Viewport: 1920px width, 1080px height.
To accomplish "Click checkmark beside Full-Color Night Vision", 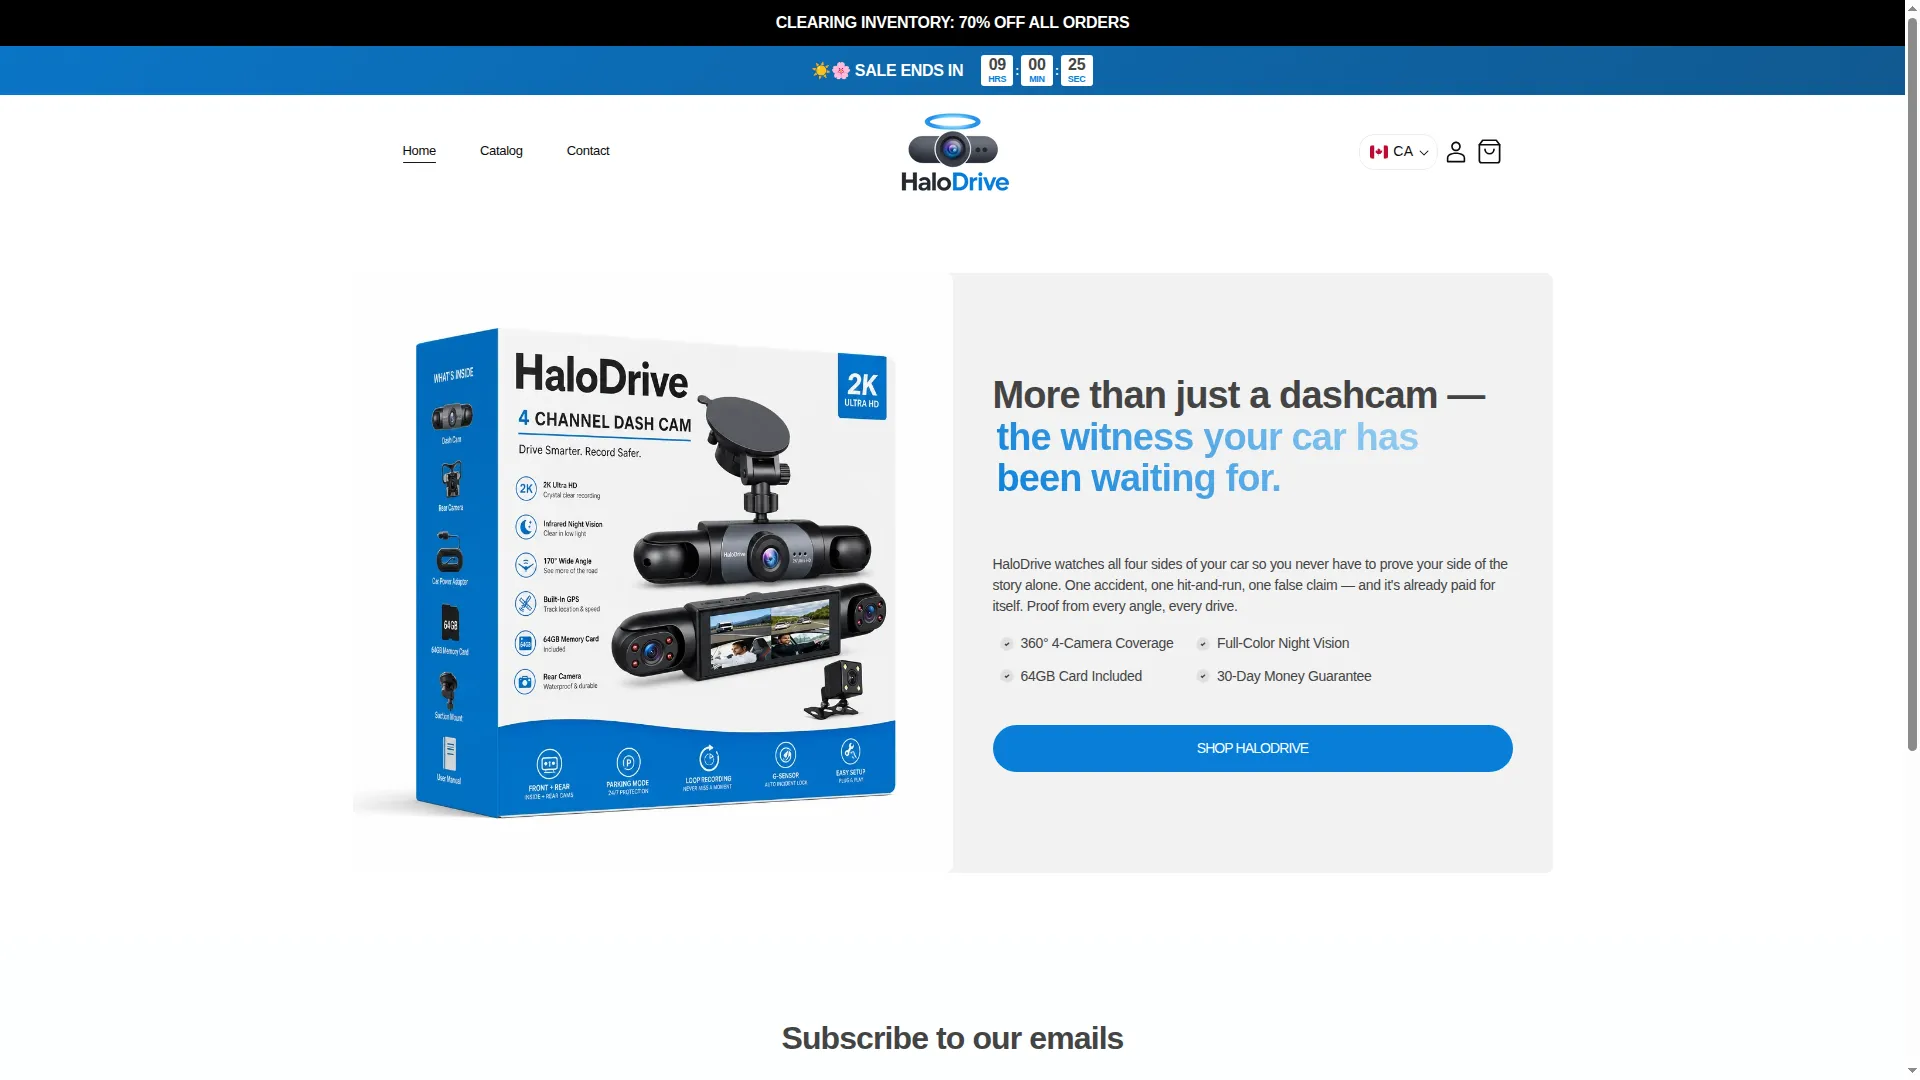I will (1203, 644).
